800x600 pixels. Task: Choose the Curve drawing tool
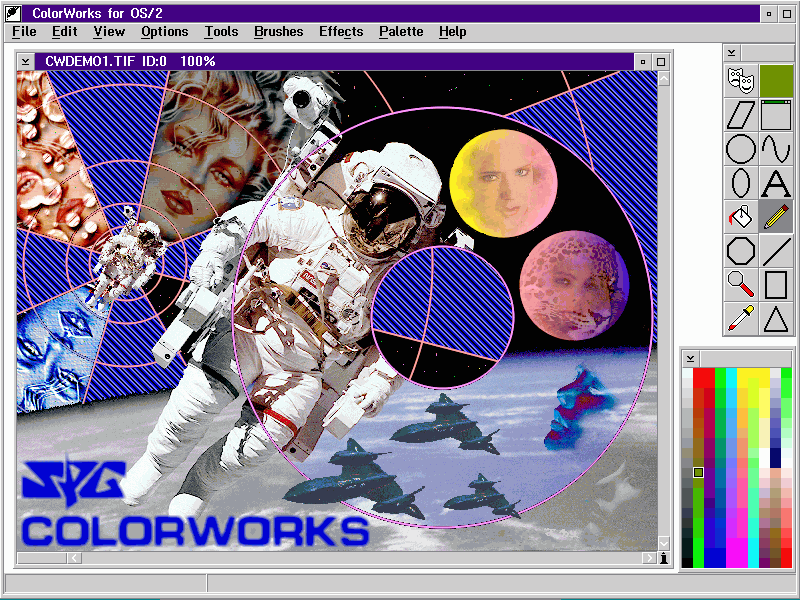tap(777, 149)
